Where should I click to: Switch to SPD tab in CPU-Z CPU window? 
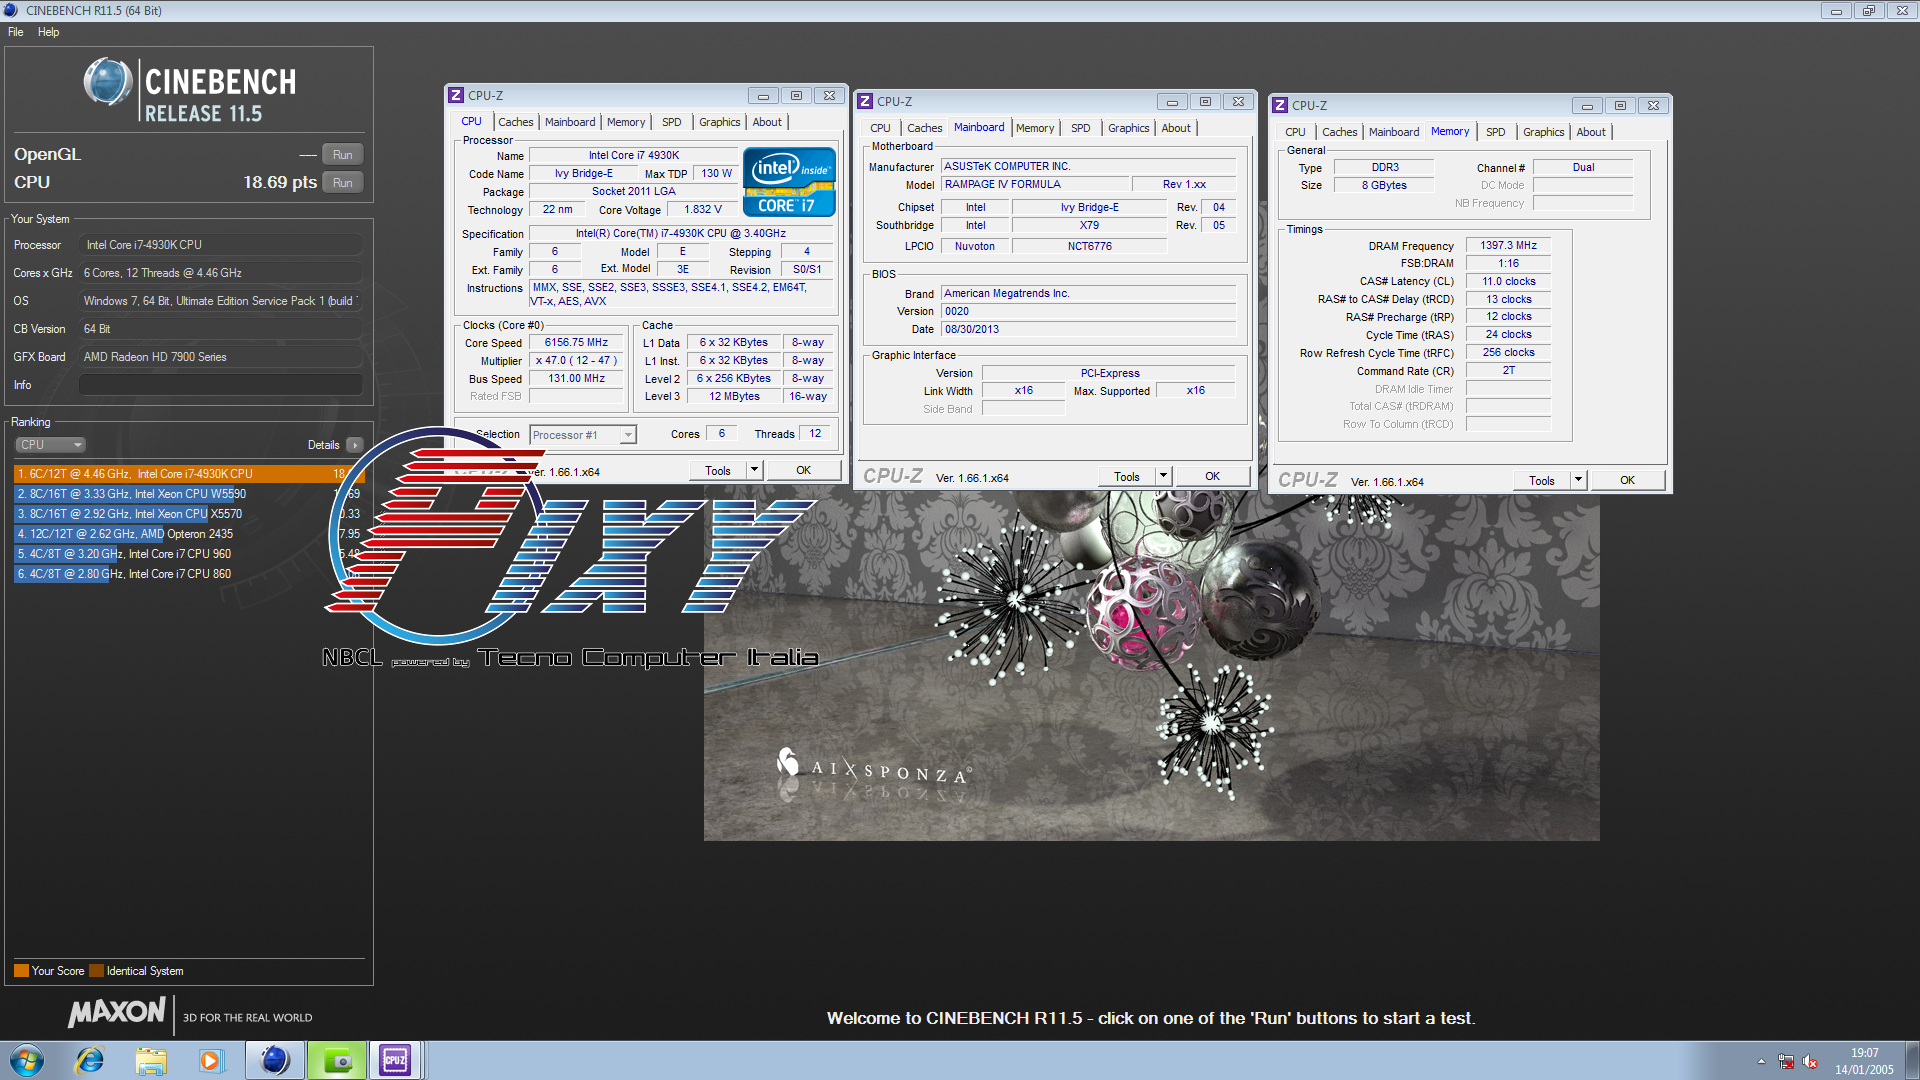point(672,122)
